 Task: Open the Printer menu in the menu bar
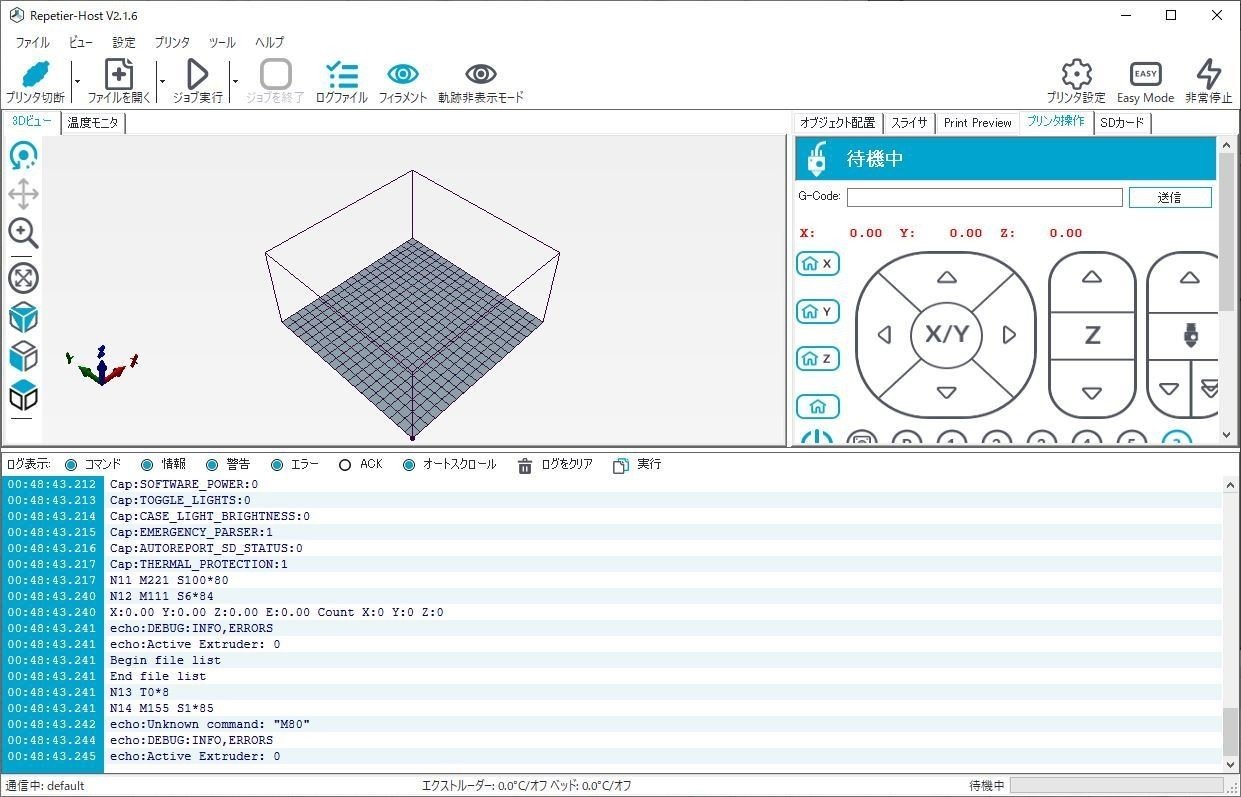point(171,42)
